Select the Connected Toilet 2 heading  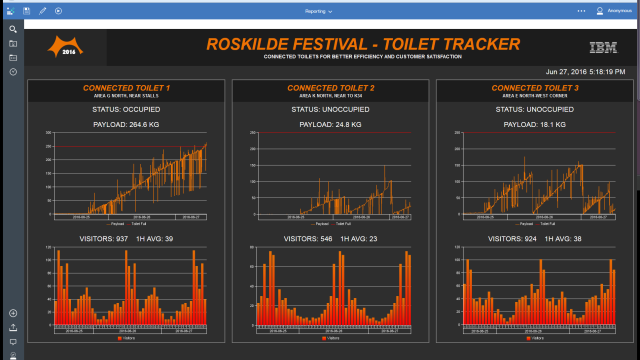[331, 88]
